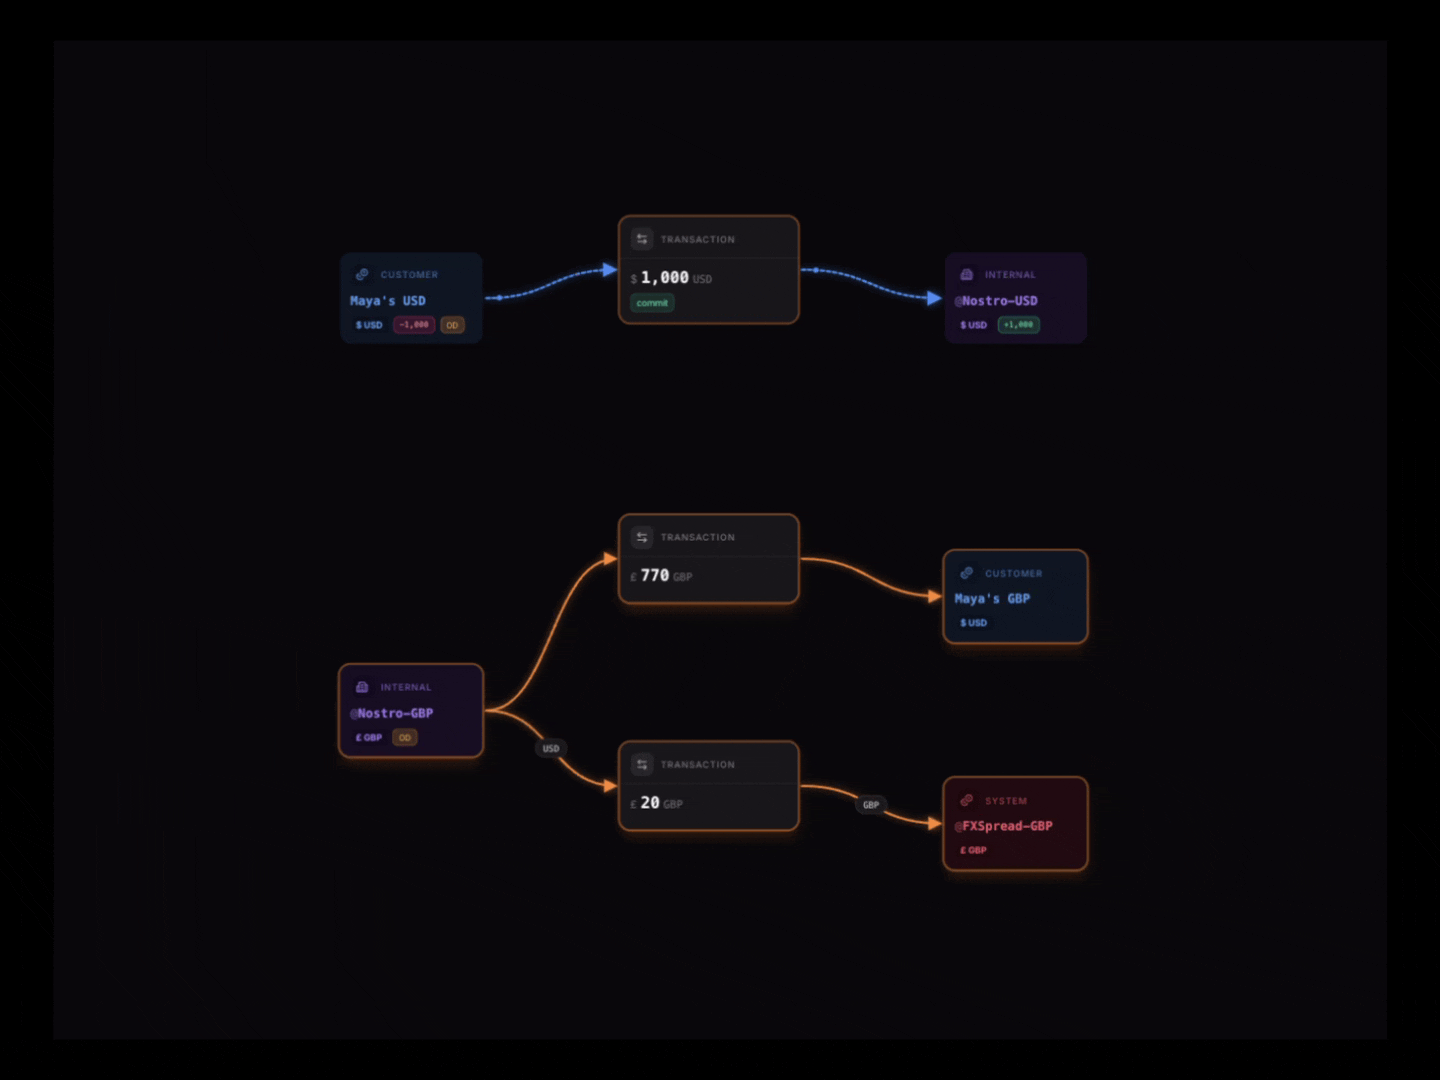
Task: Select the swap icon on the 770 GBP transaction
Action: [x=642, y=537]
